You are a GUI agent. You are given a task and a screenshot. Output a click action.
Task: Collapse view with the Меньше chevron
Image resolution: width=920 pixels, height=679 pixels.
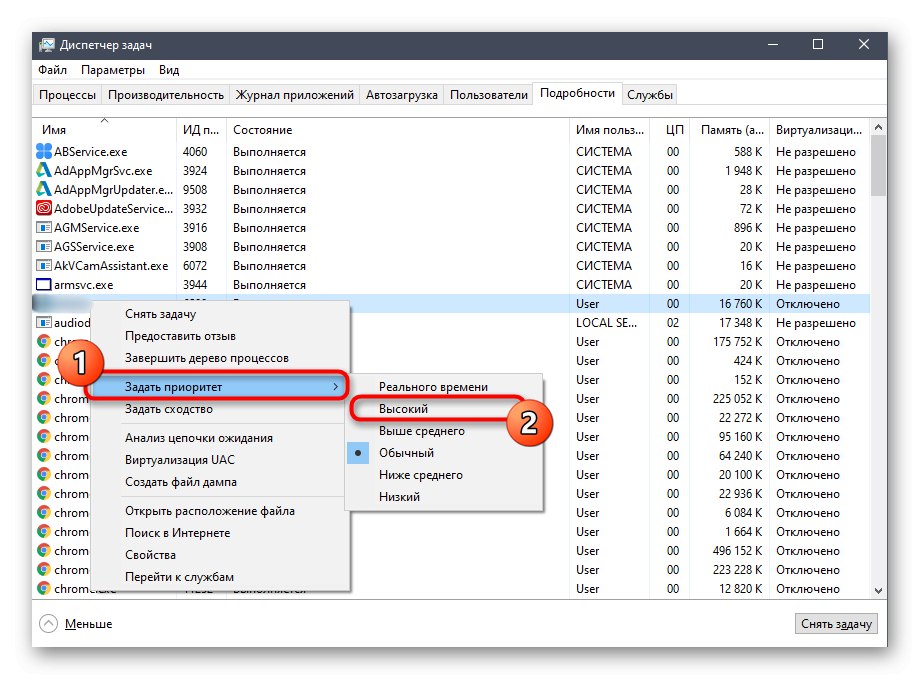pos(48,623)
